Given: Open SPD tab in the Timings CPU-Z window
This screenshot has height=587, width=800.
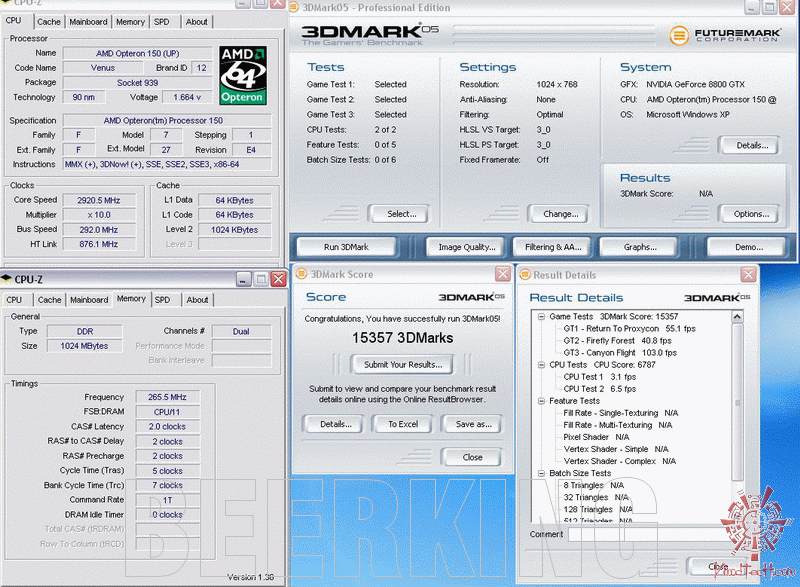Looking at the screenshot, I should tap(162, 299).
